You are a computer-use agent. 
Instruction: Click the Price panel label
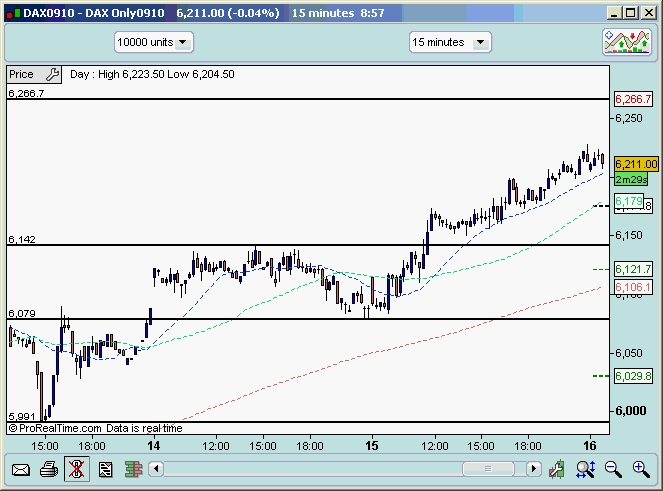coord(21,74)
